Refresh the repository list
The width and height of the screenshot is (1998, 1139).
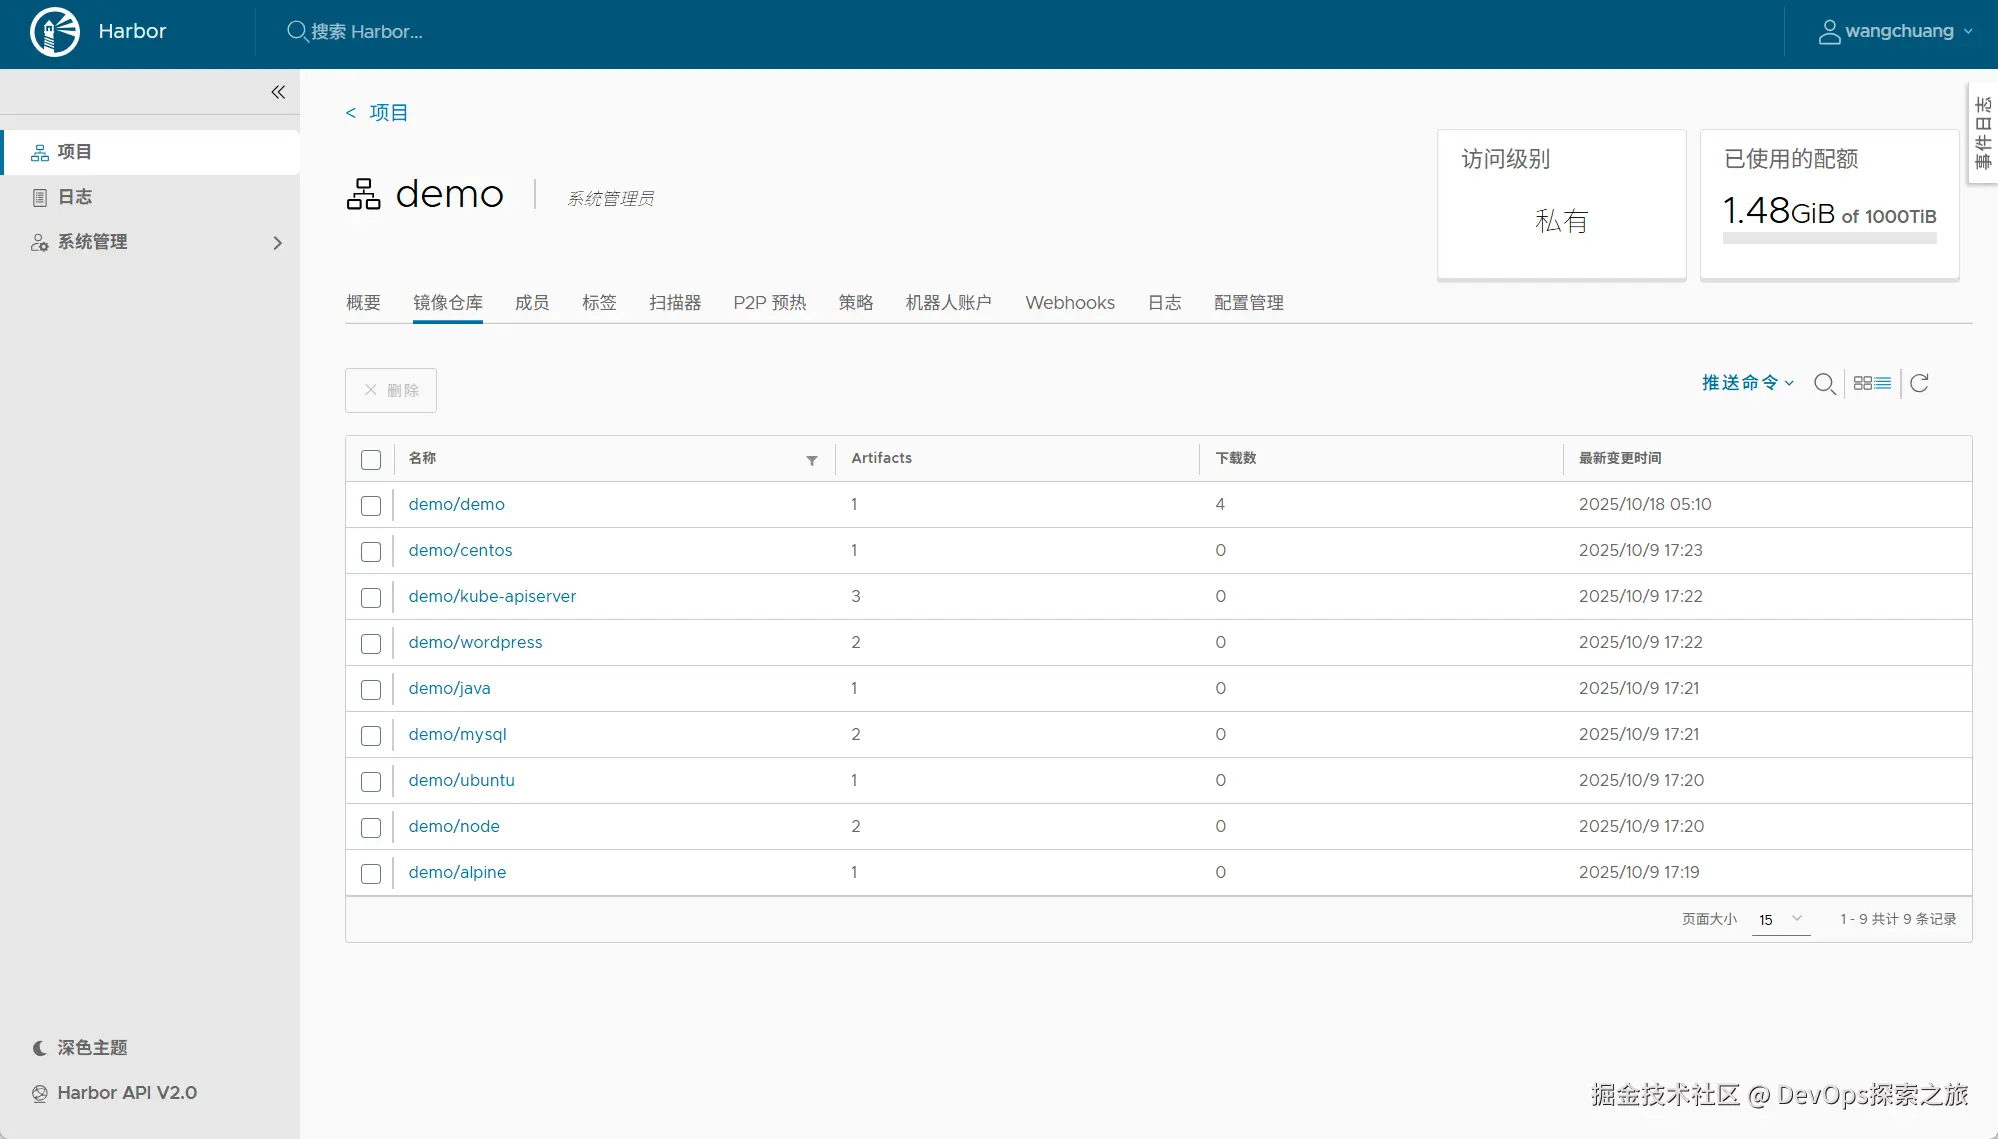coord(1919,383)
